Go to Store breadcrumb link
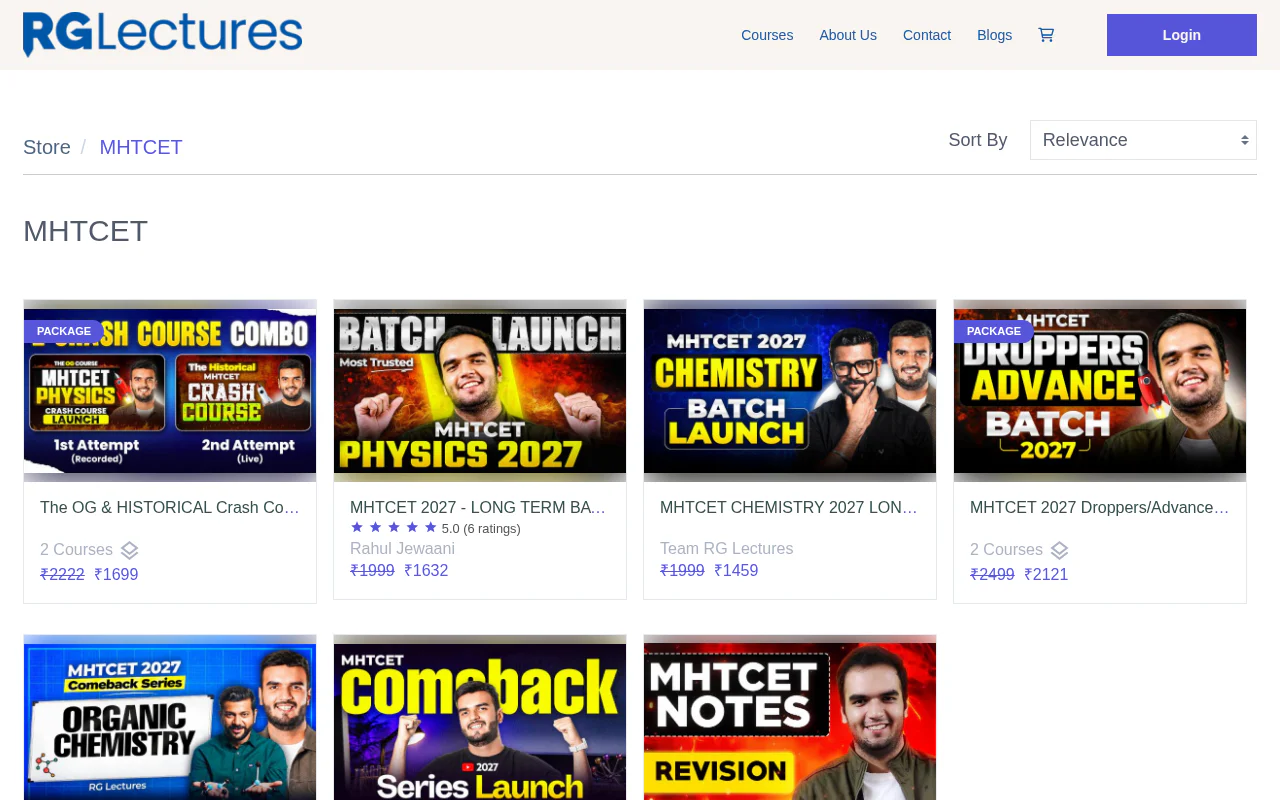This screenshot has width=1280, height=800. 47,147
